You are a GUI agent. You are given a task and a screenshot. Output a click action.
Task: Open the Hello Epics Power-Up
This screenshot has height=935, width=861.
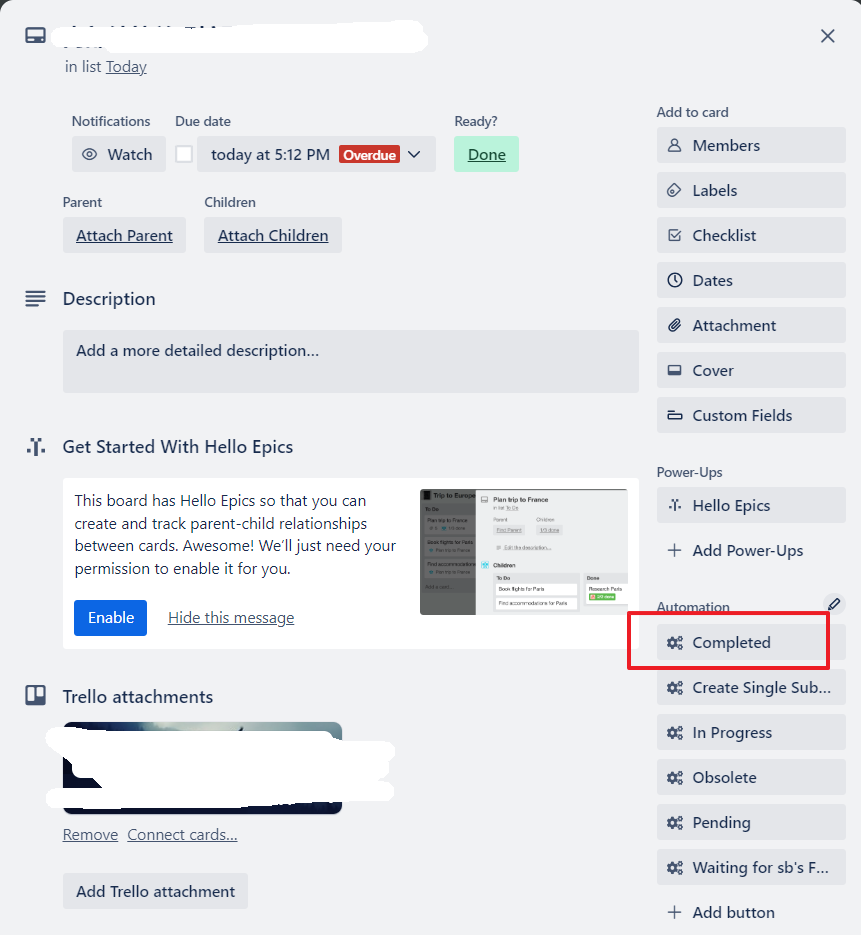pos(751,506)
